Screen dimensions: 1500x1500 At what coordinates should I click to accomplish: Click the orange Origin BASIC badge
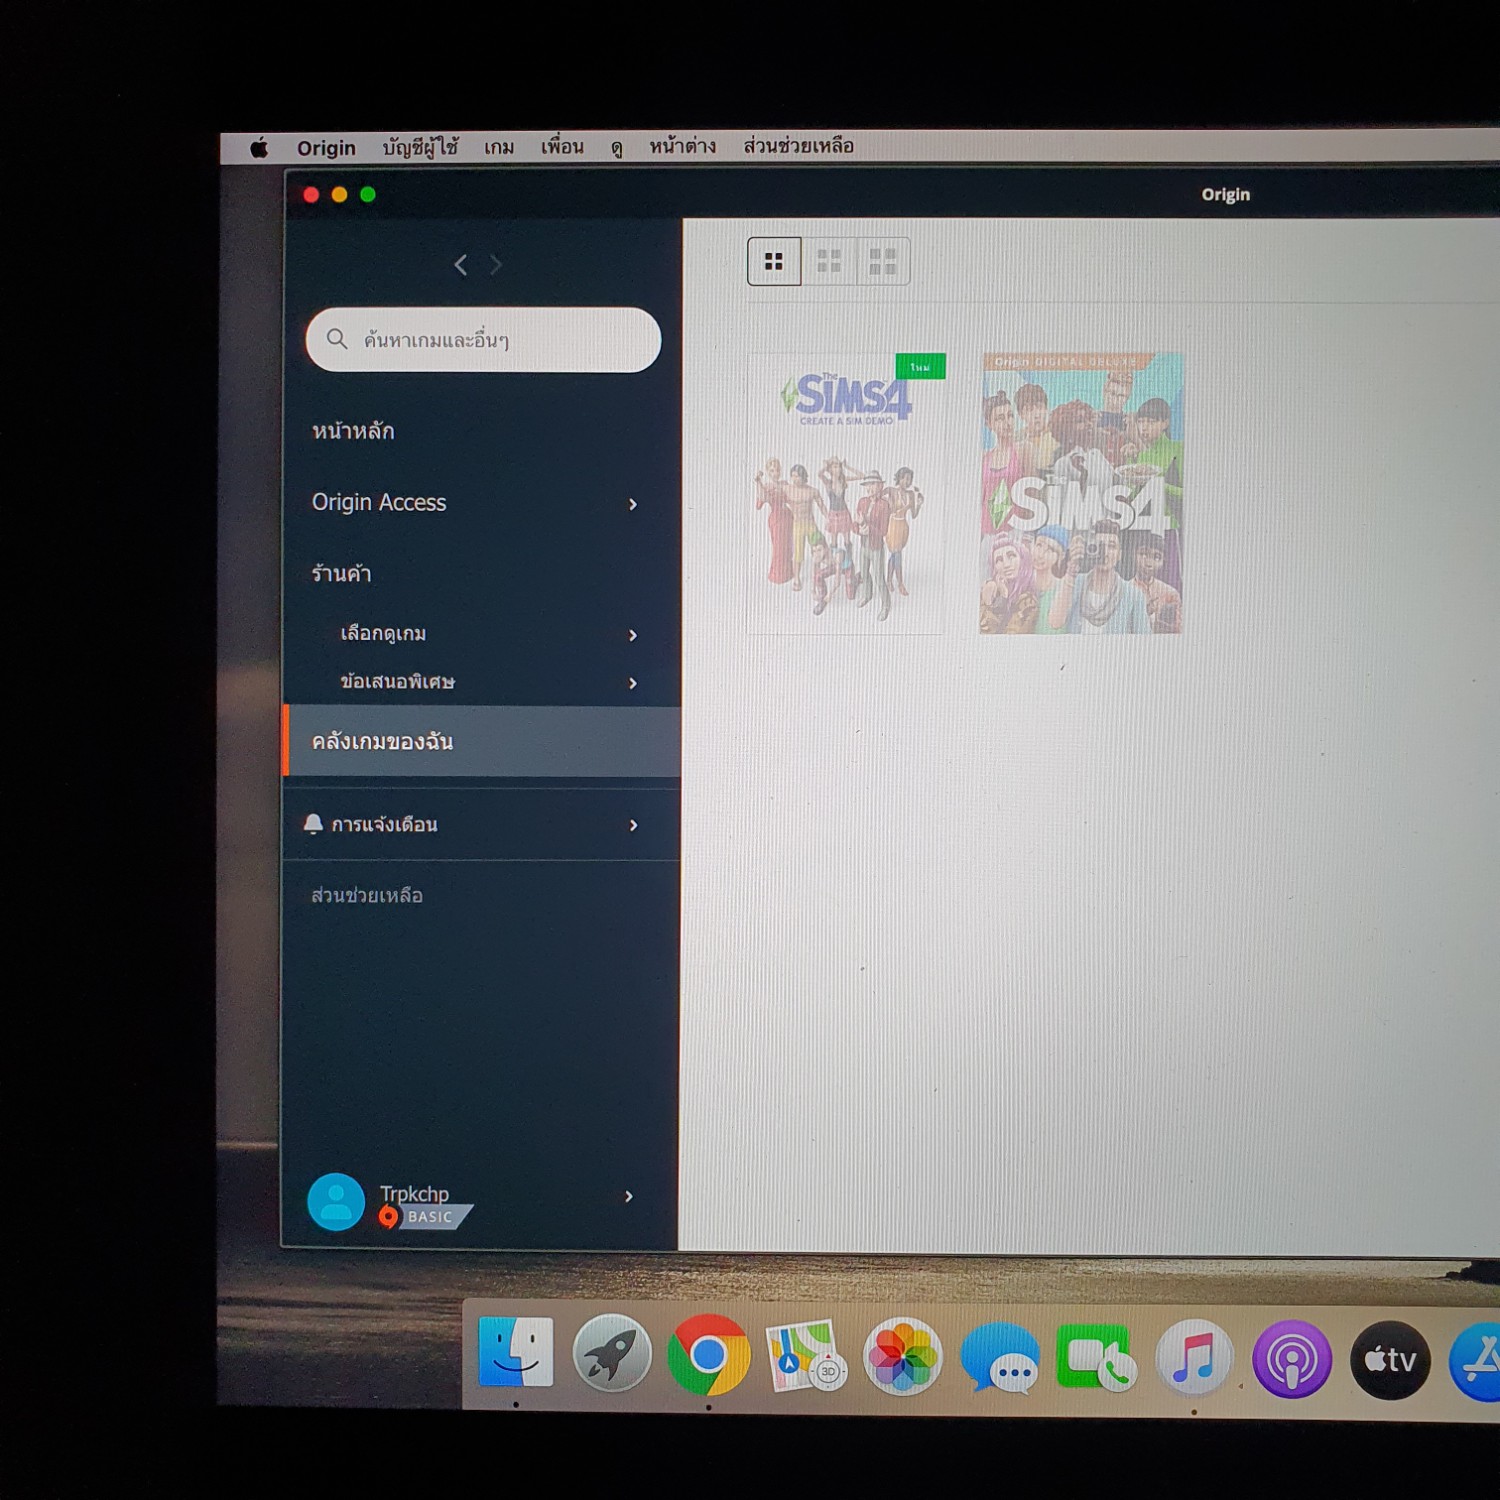click(x=425, y=1217)
